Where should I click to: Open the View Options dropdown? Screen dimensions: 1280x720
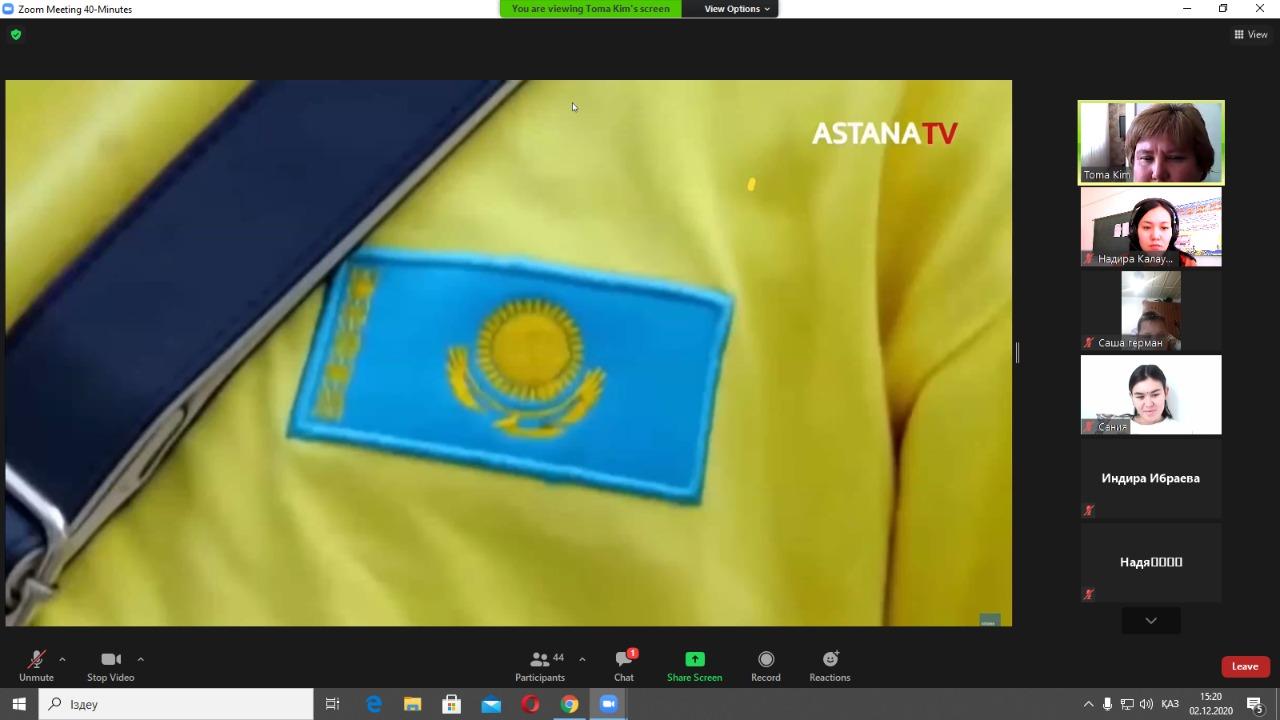click(x=737, y=9)
